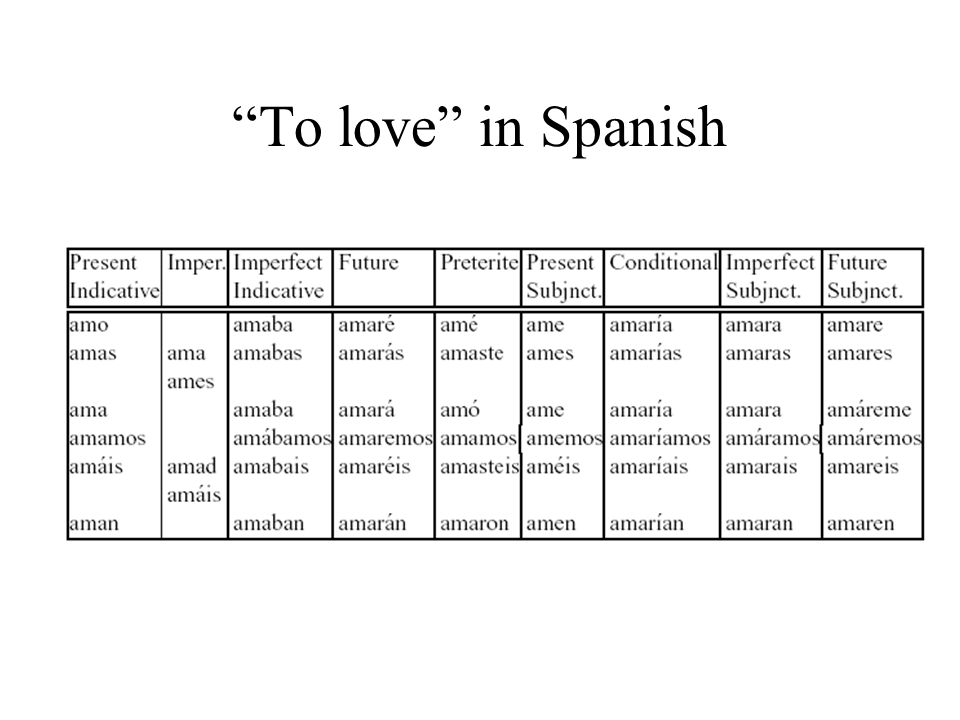Select the word "amaremos" in Future column

coord(385,438)
